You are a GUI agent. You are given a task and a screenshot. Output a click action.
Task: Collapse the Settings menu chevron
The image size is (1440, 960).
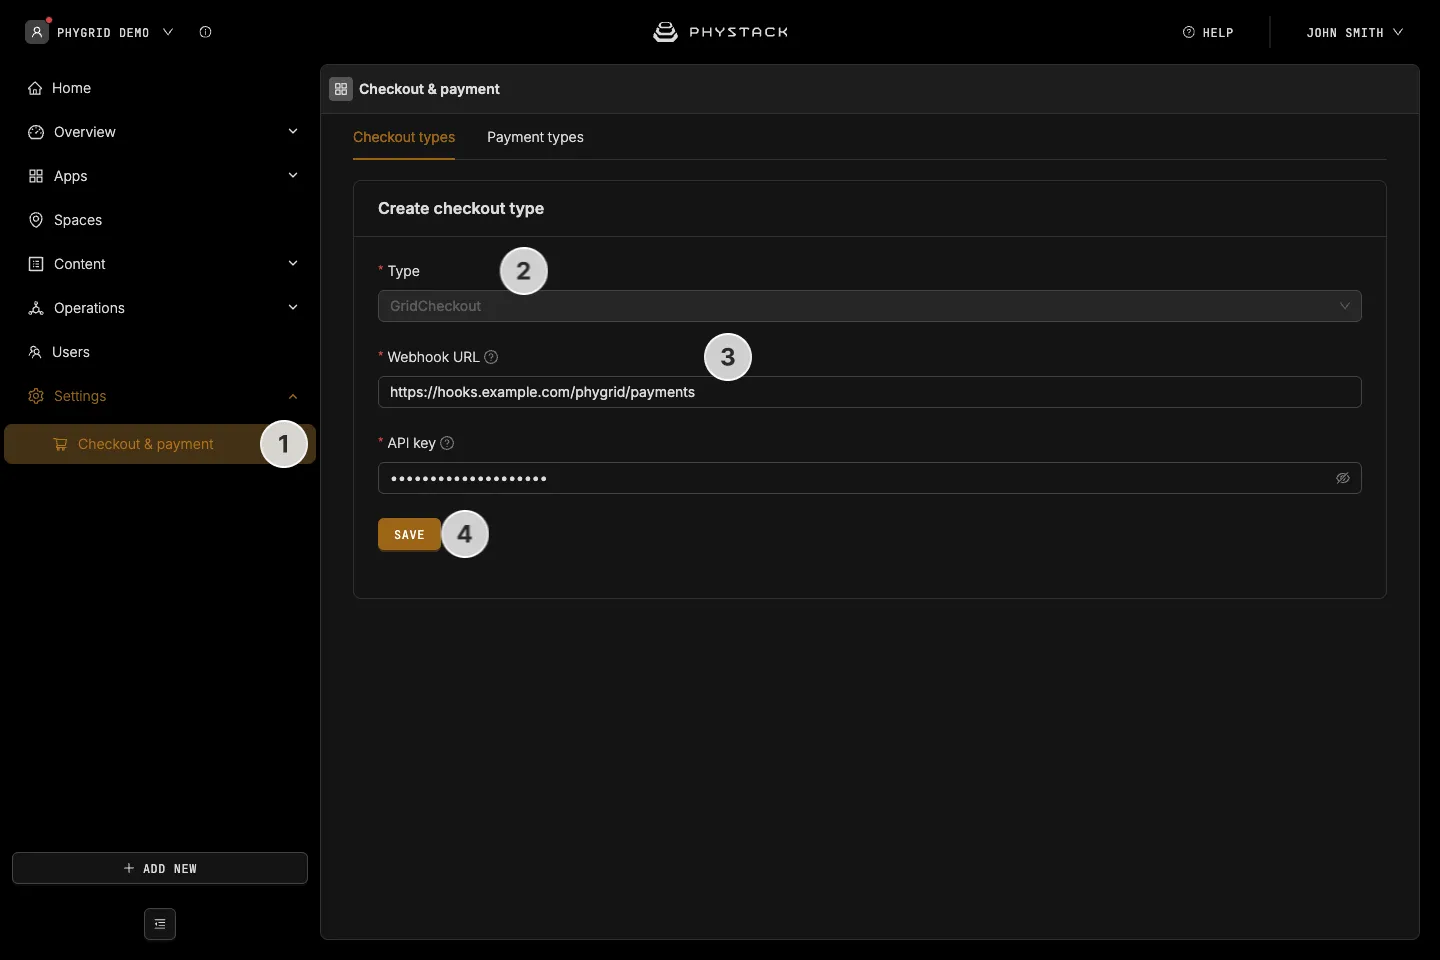293,396
